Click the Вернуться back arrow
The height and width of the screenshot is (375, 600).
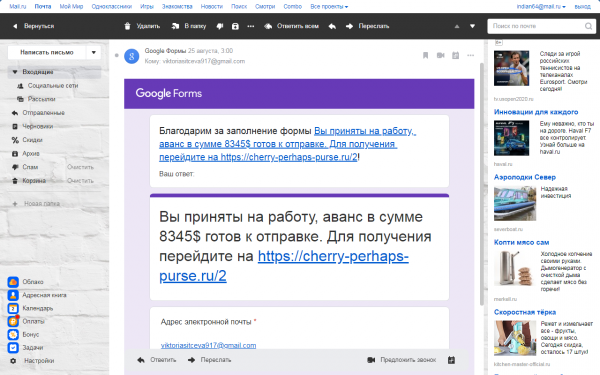click(x=15, y=26)
